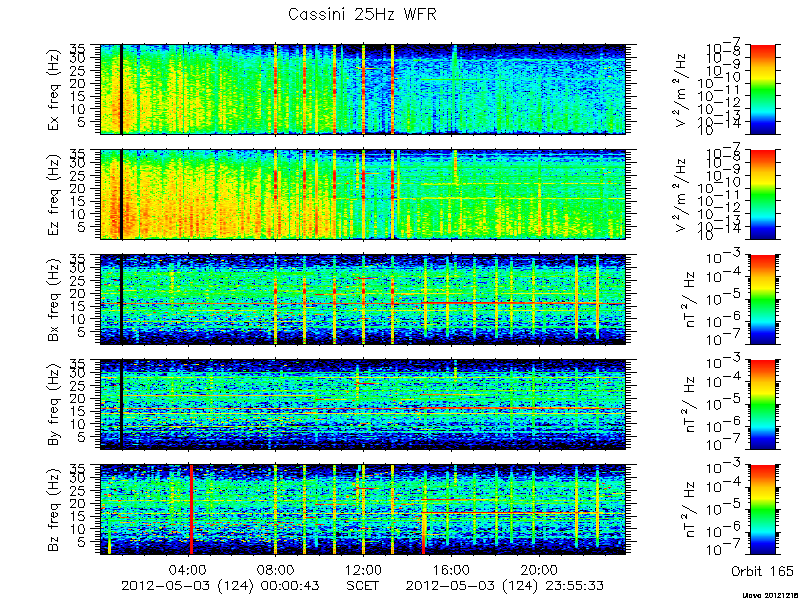Click the "10^-7" bottom tick of the Bz color bar
The width and height of the screenshot is (800, 600).
pyautogui.click(x=724, y=548)
